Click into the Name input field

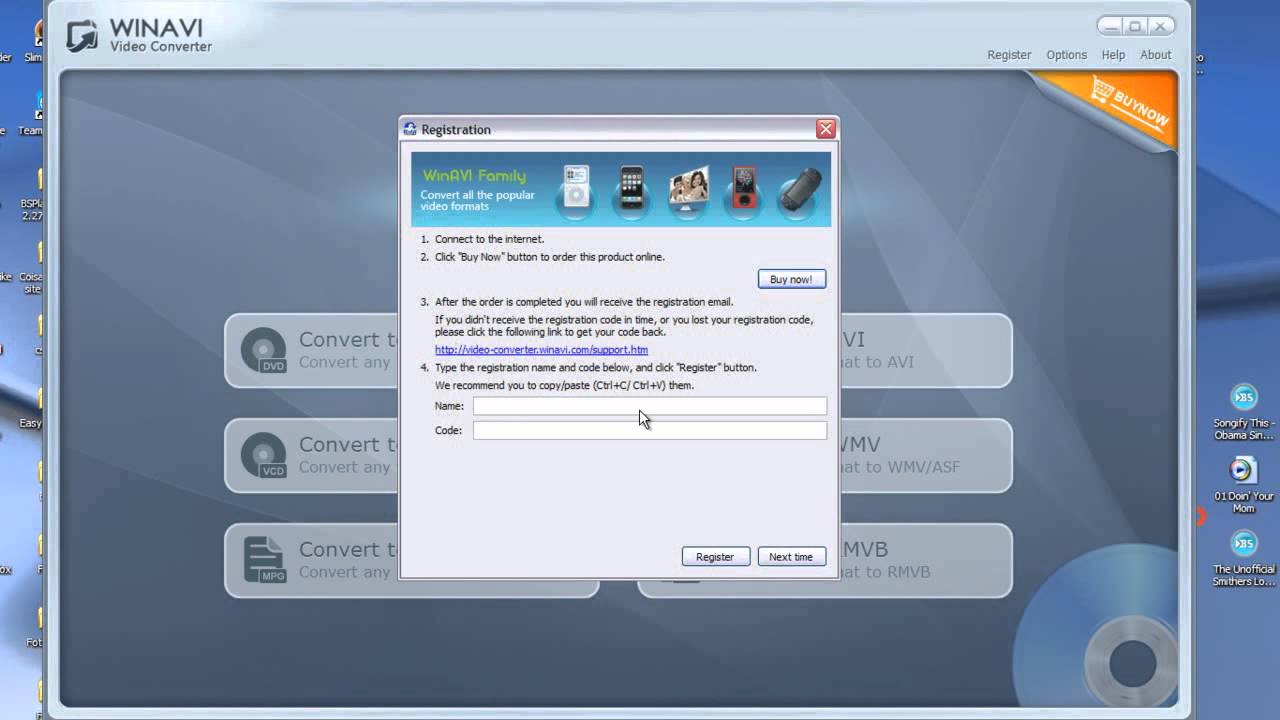tap(650, 406)
